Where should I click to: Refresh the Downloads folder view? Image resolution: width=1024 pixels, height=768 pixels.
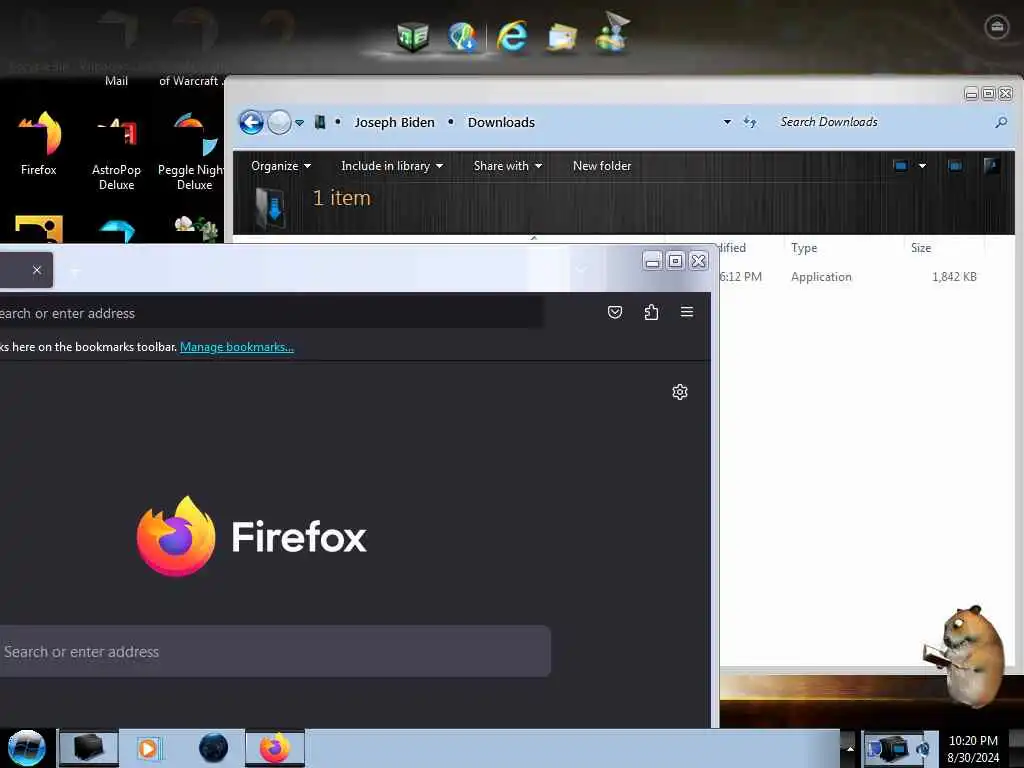pyautogui.click(x=750, y=122)
